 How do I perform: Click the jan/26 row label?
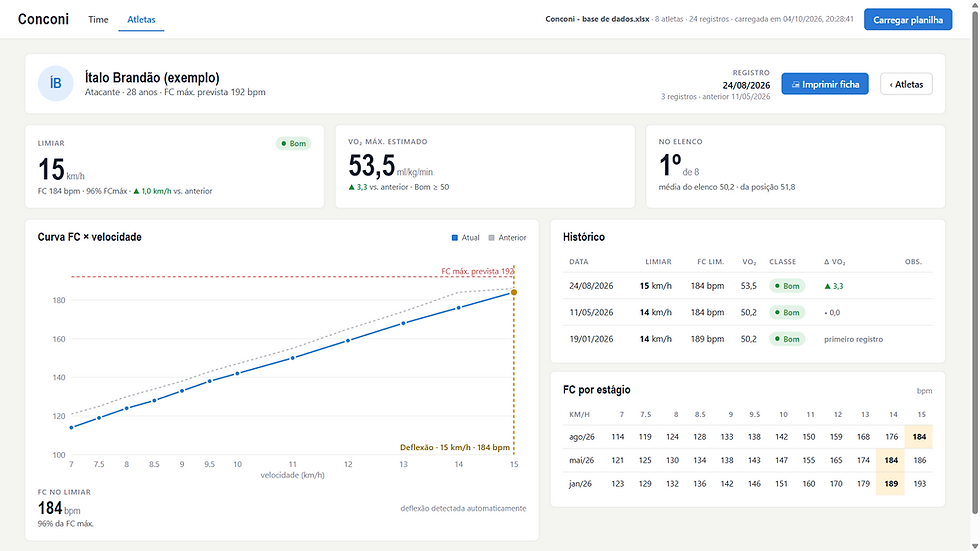click(x=581, y=484)
